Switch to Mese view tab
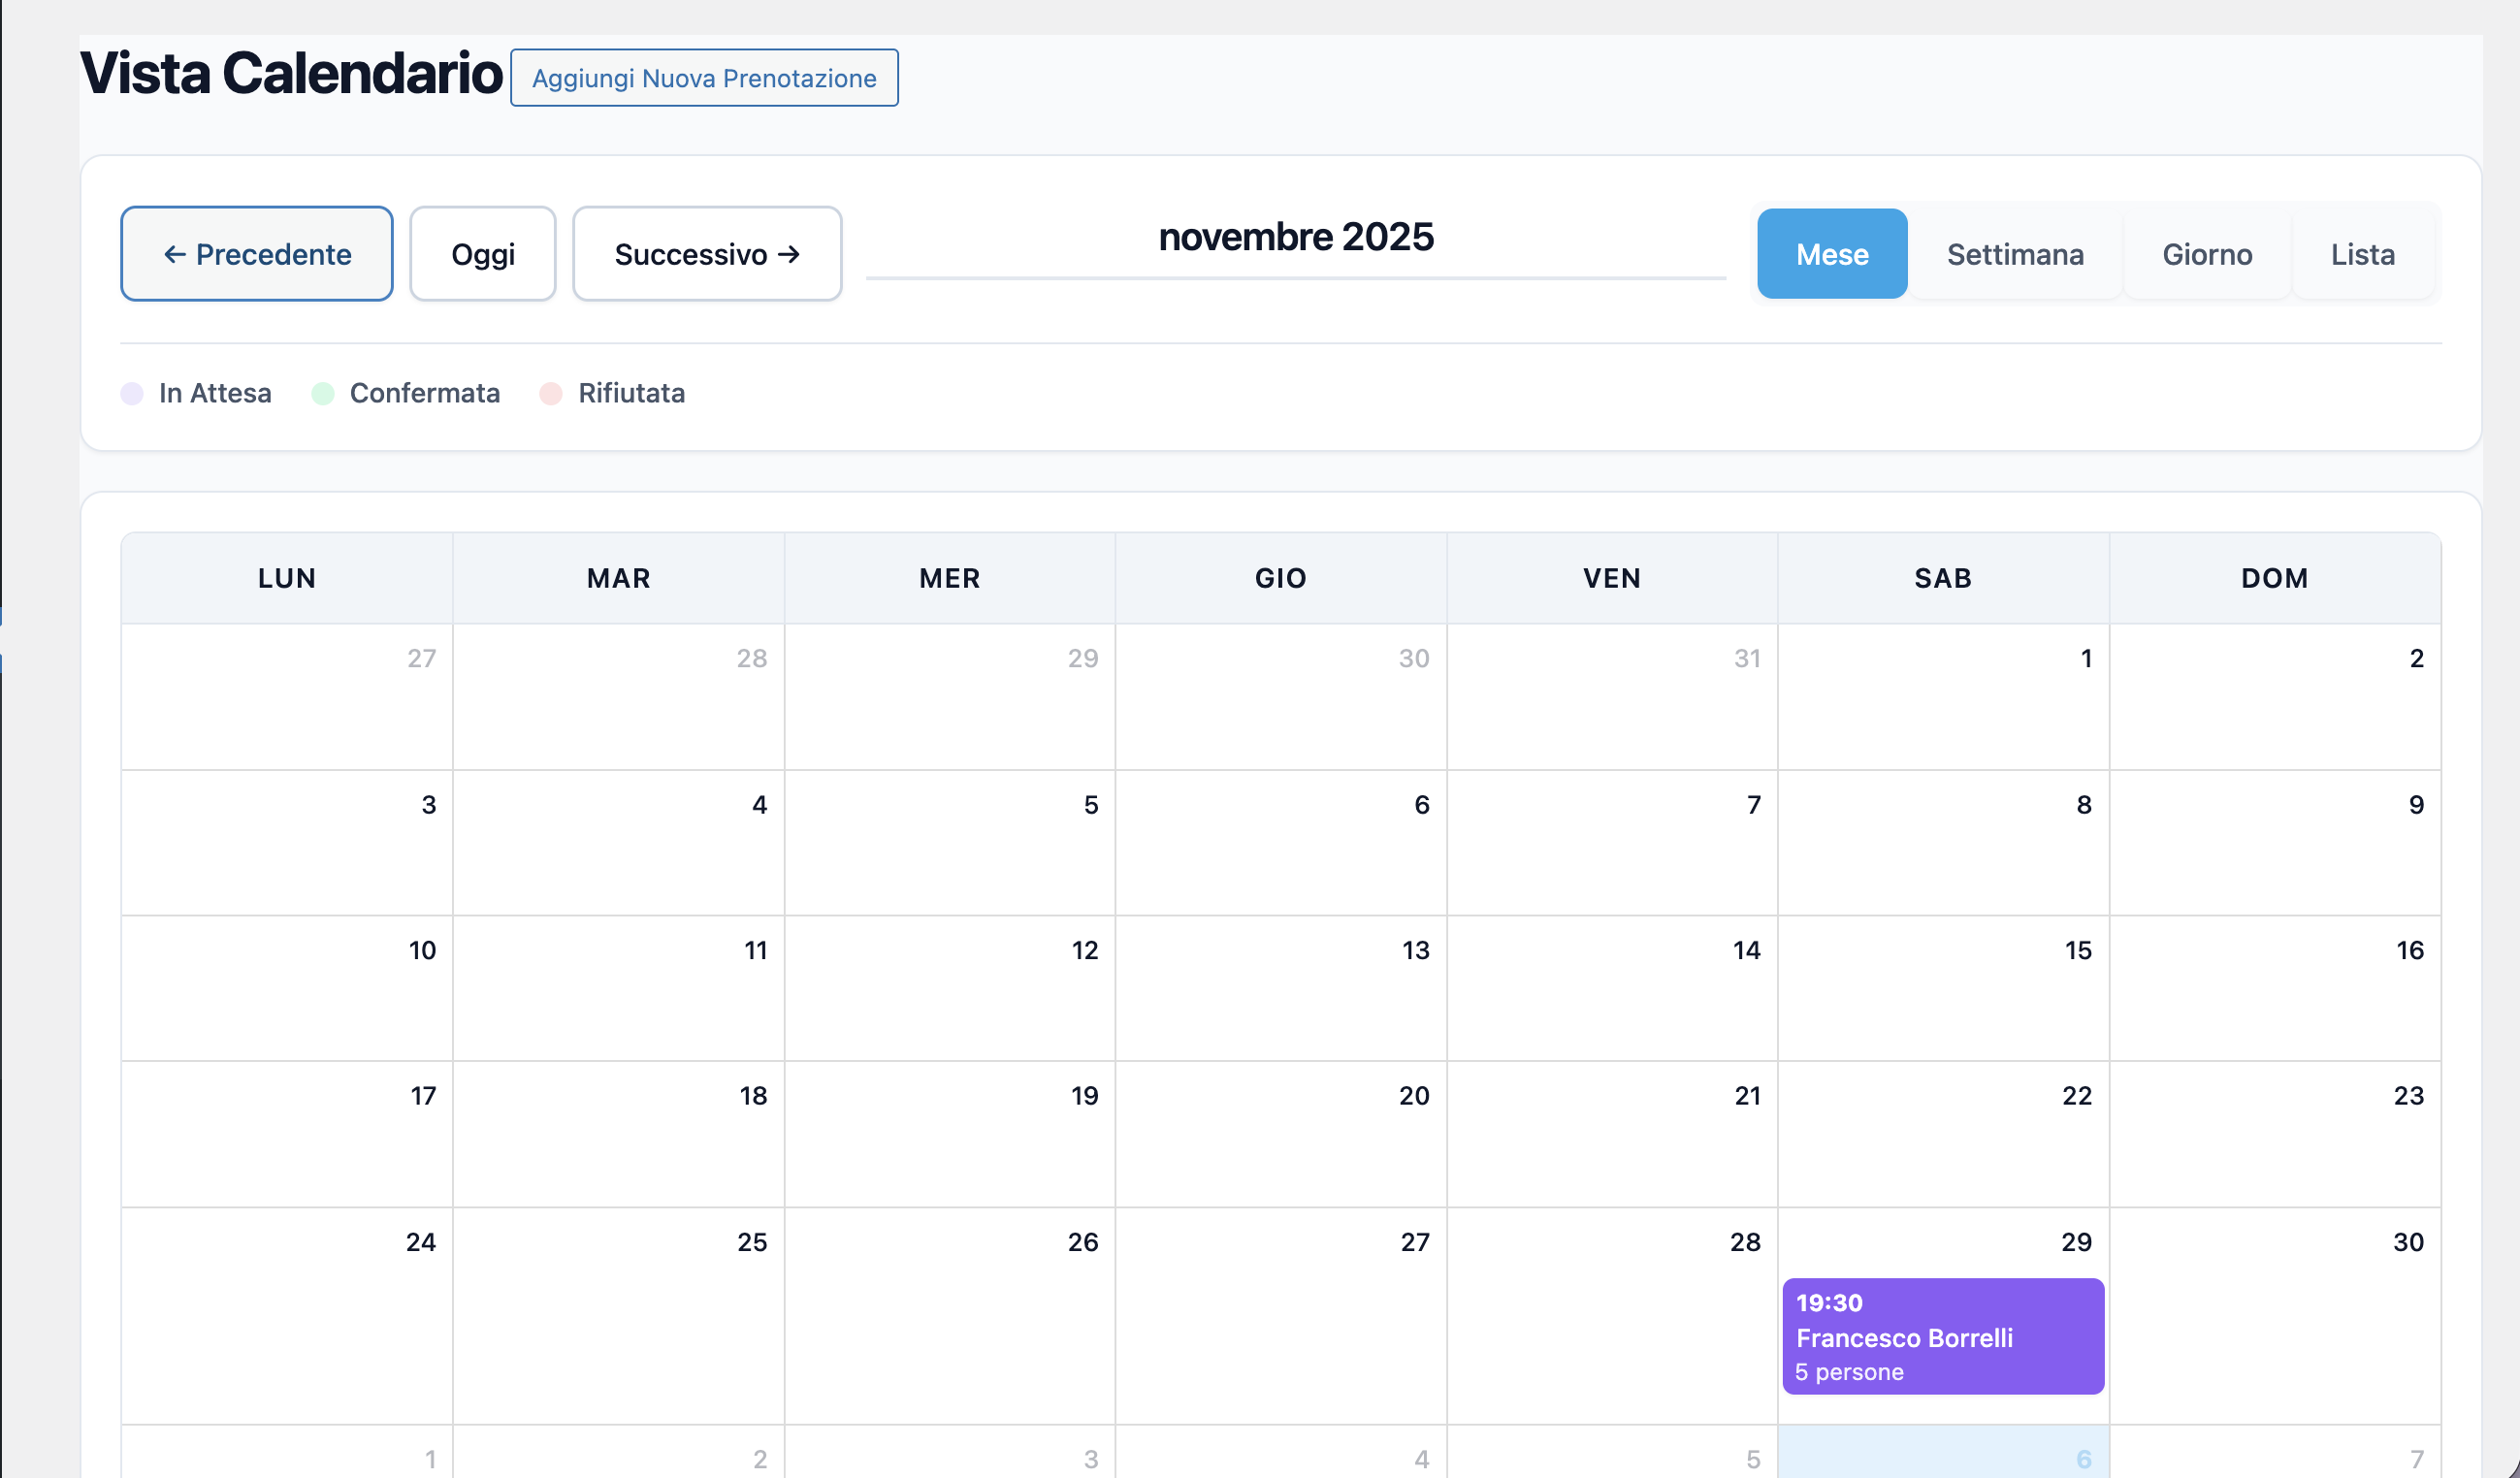Screen dimensions: 2520x1478 [x=1831, y=254]
